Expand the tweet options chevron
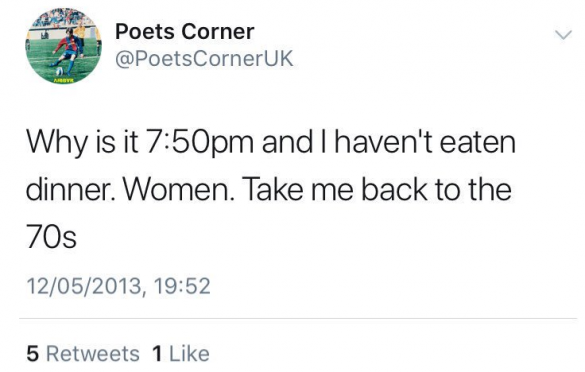 click(563, 35)
